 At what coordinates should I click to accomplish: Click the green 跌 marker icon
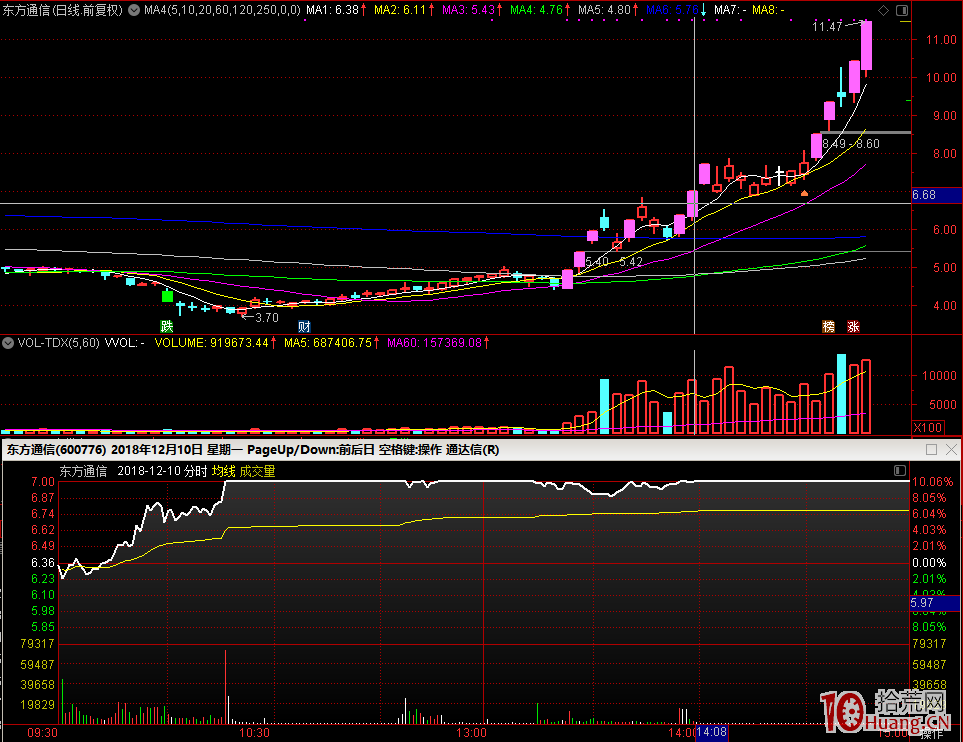[x=167, y=326]
